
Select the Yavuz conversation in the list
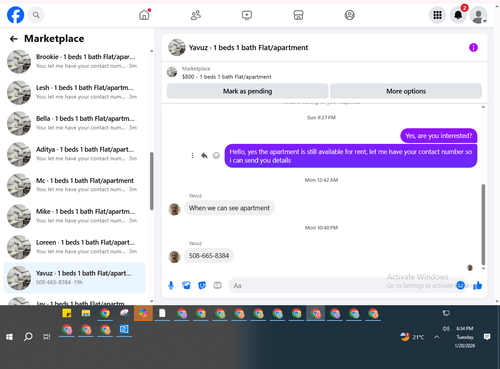[74, 278]
